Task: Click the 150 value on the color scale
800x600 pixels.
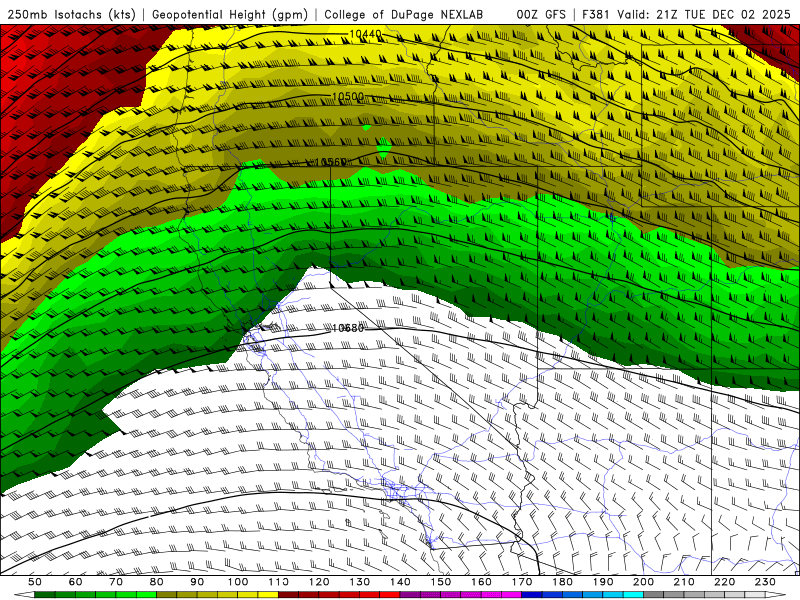Action: [x=440, y=582]
